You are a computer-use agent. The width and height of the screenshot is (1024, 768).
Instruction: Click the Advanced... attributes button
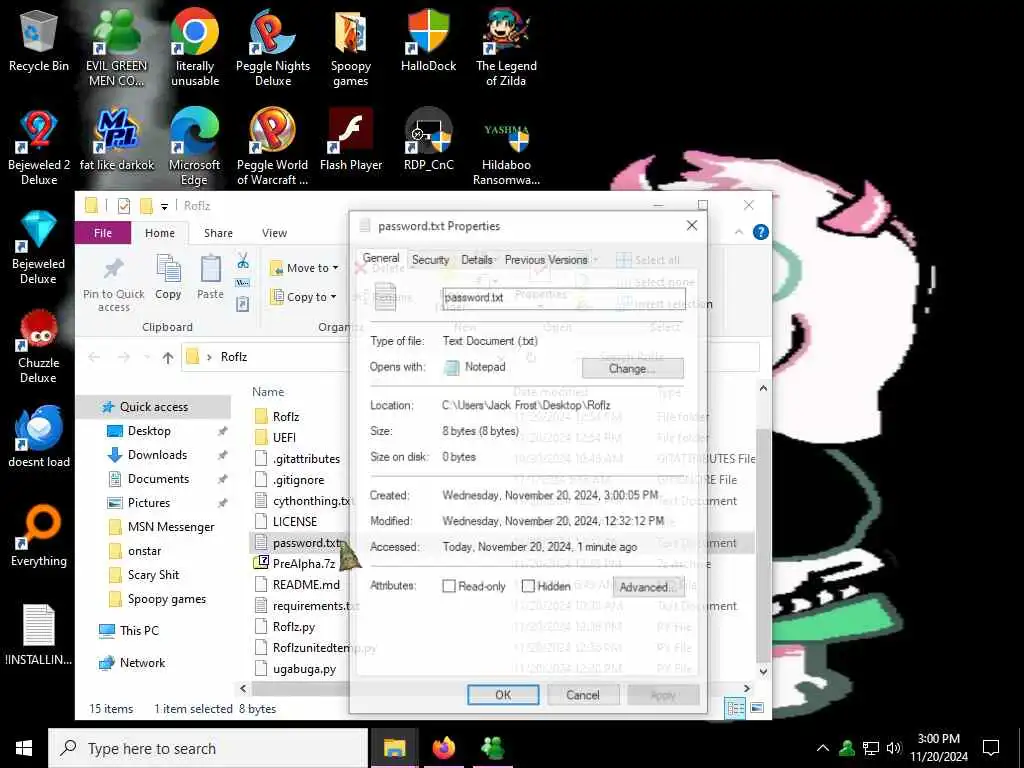click(x=647, y=586)
